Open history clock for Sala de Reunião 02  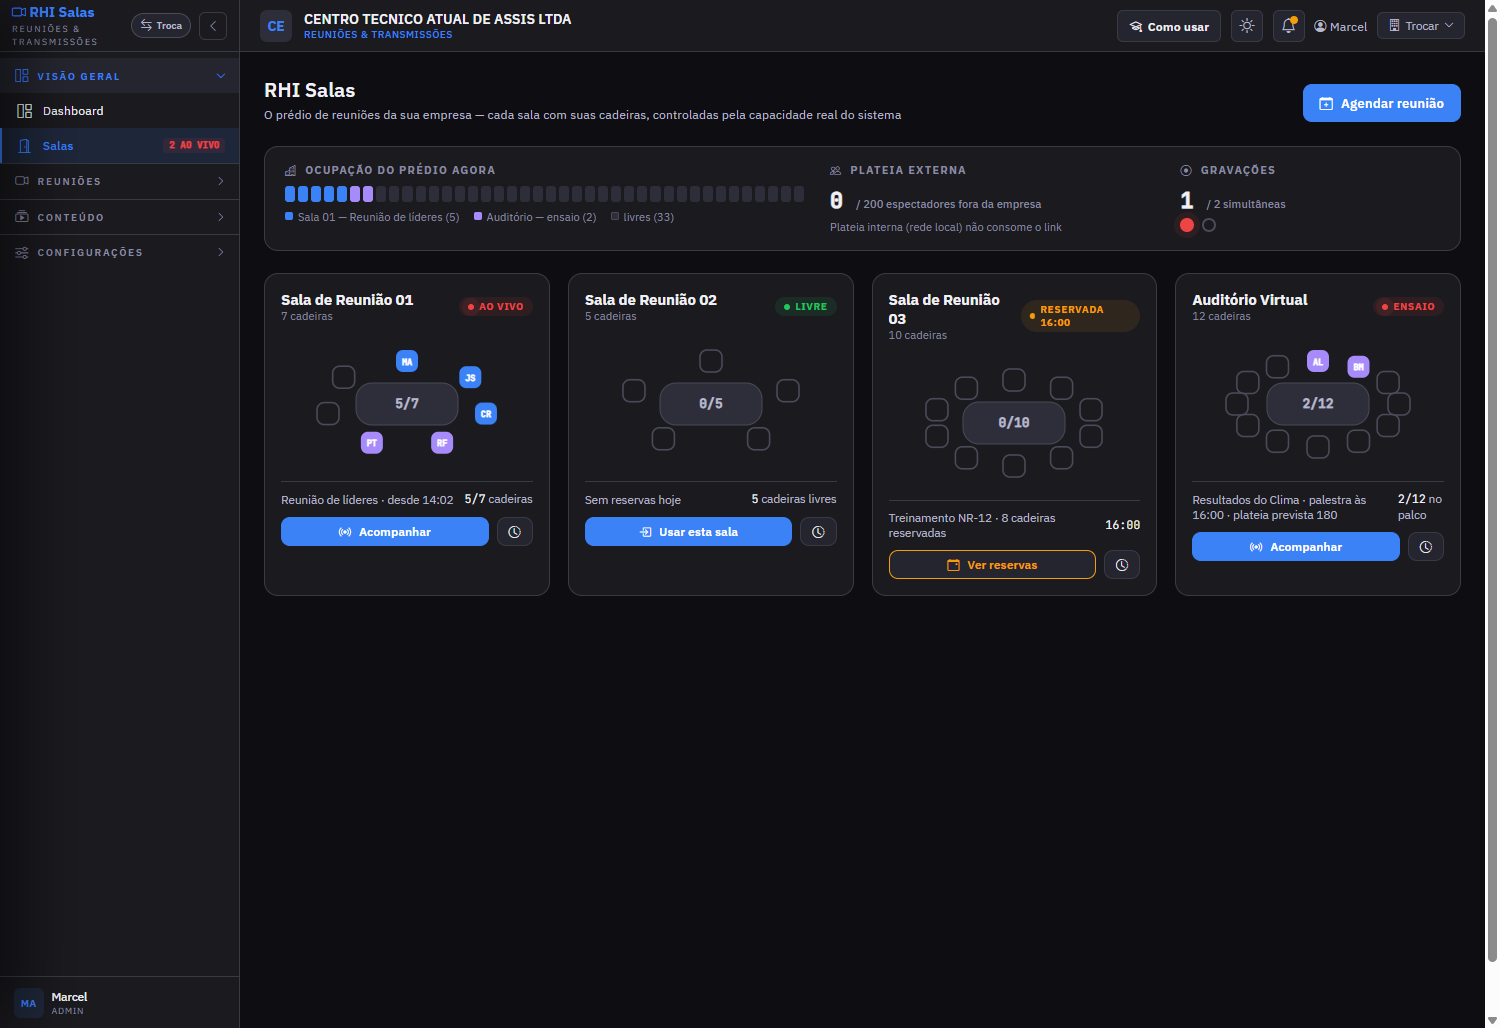coord(818,532)
